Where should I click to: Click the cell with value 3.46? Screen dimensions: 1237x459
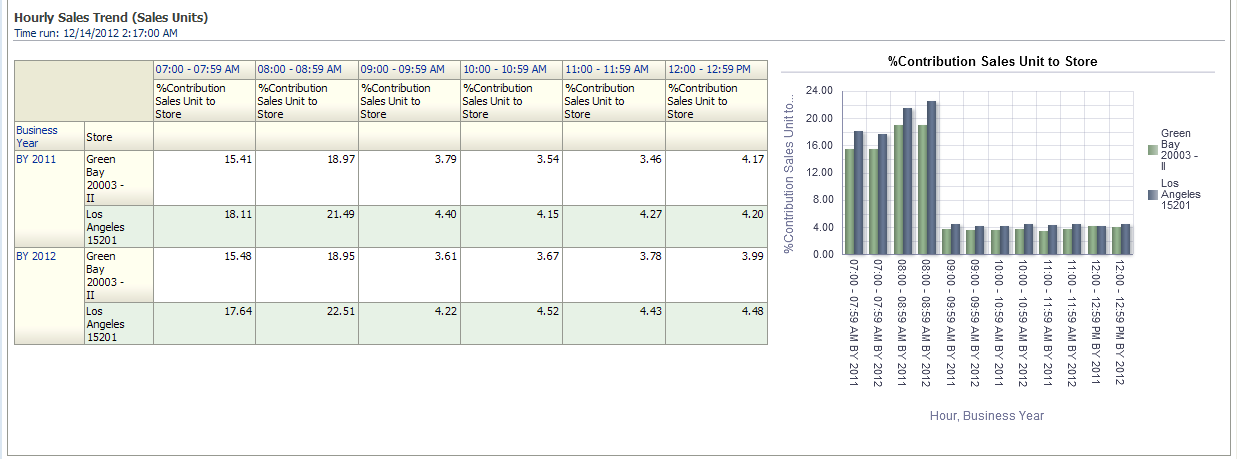pyautogui.click(x=613, y=159)
